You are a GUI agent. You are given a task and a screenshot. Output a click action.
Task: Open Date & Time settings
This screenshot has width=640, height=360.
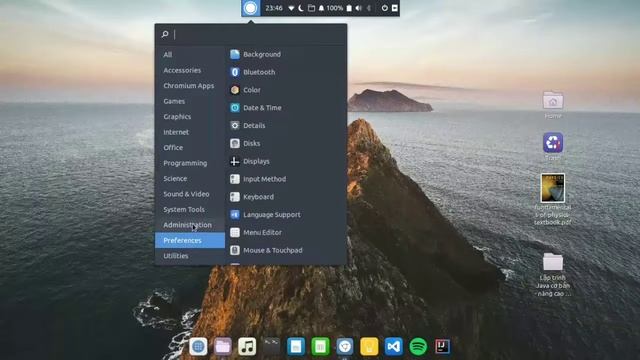[x=285, y=108]
